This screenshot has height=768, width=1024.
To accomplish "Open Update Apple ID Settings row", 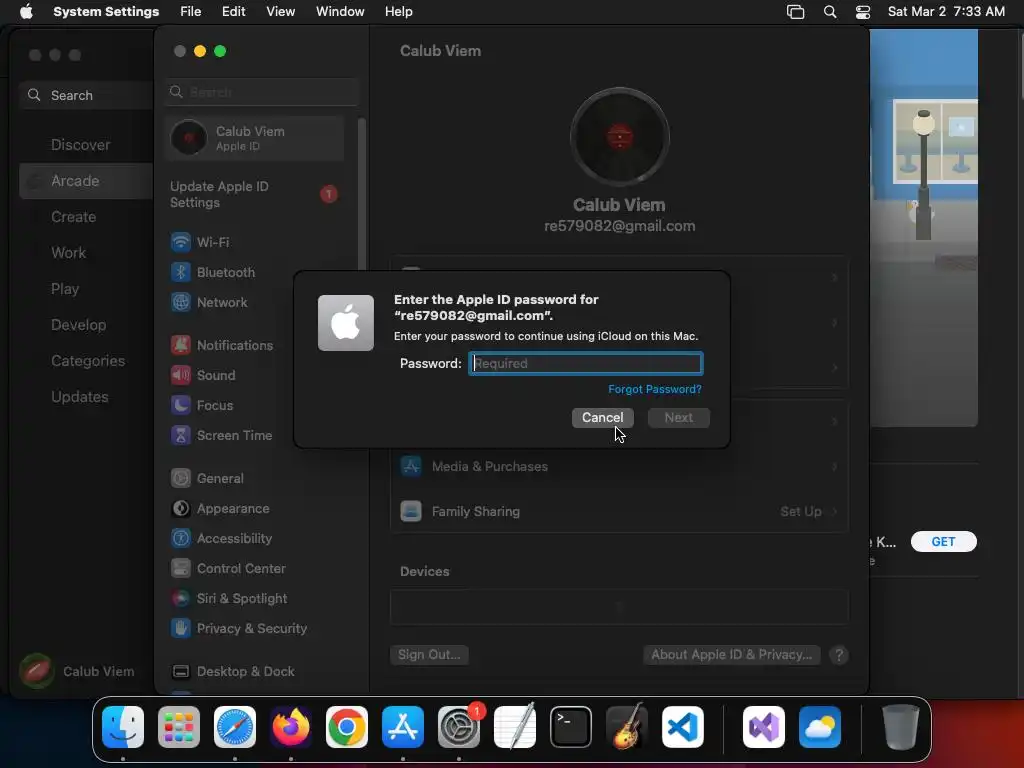I will [255, 195].
